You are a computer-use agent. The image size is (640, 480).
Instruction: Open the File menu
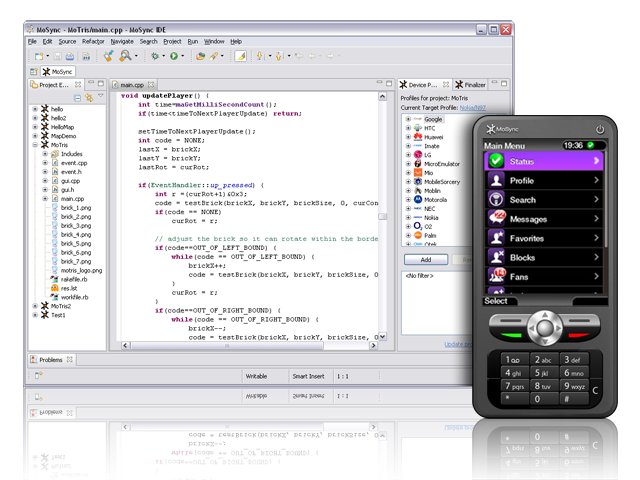click(x=32, y=42)
